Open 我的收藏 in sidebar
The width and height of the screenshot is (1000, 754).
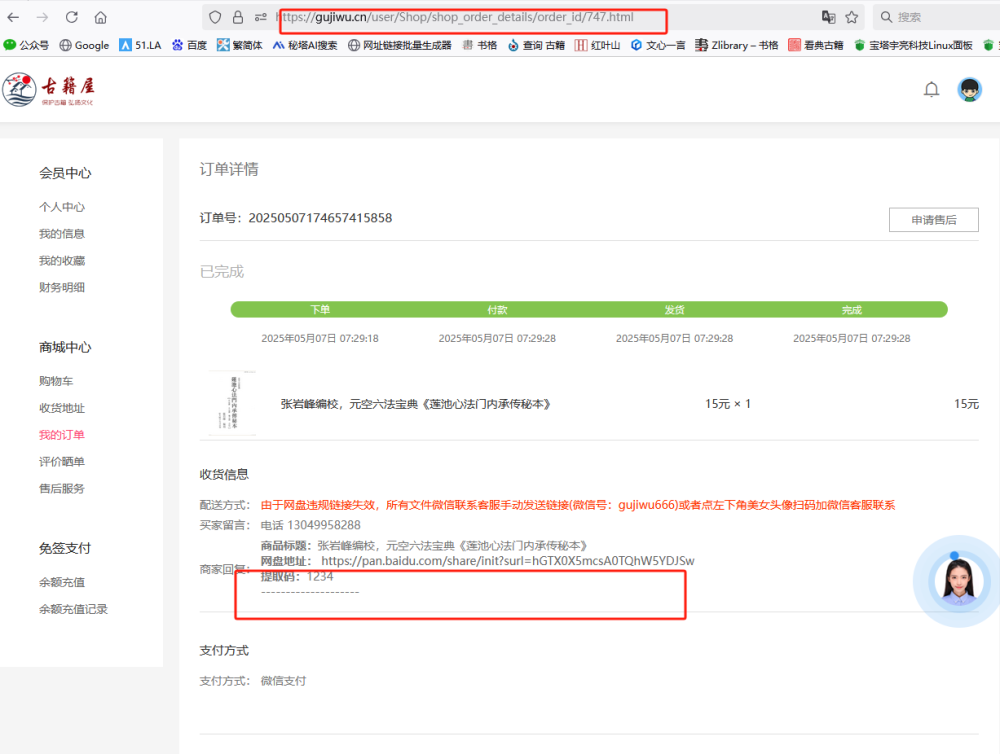click(62, 260)
